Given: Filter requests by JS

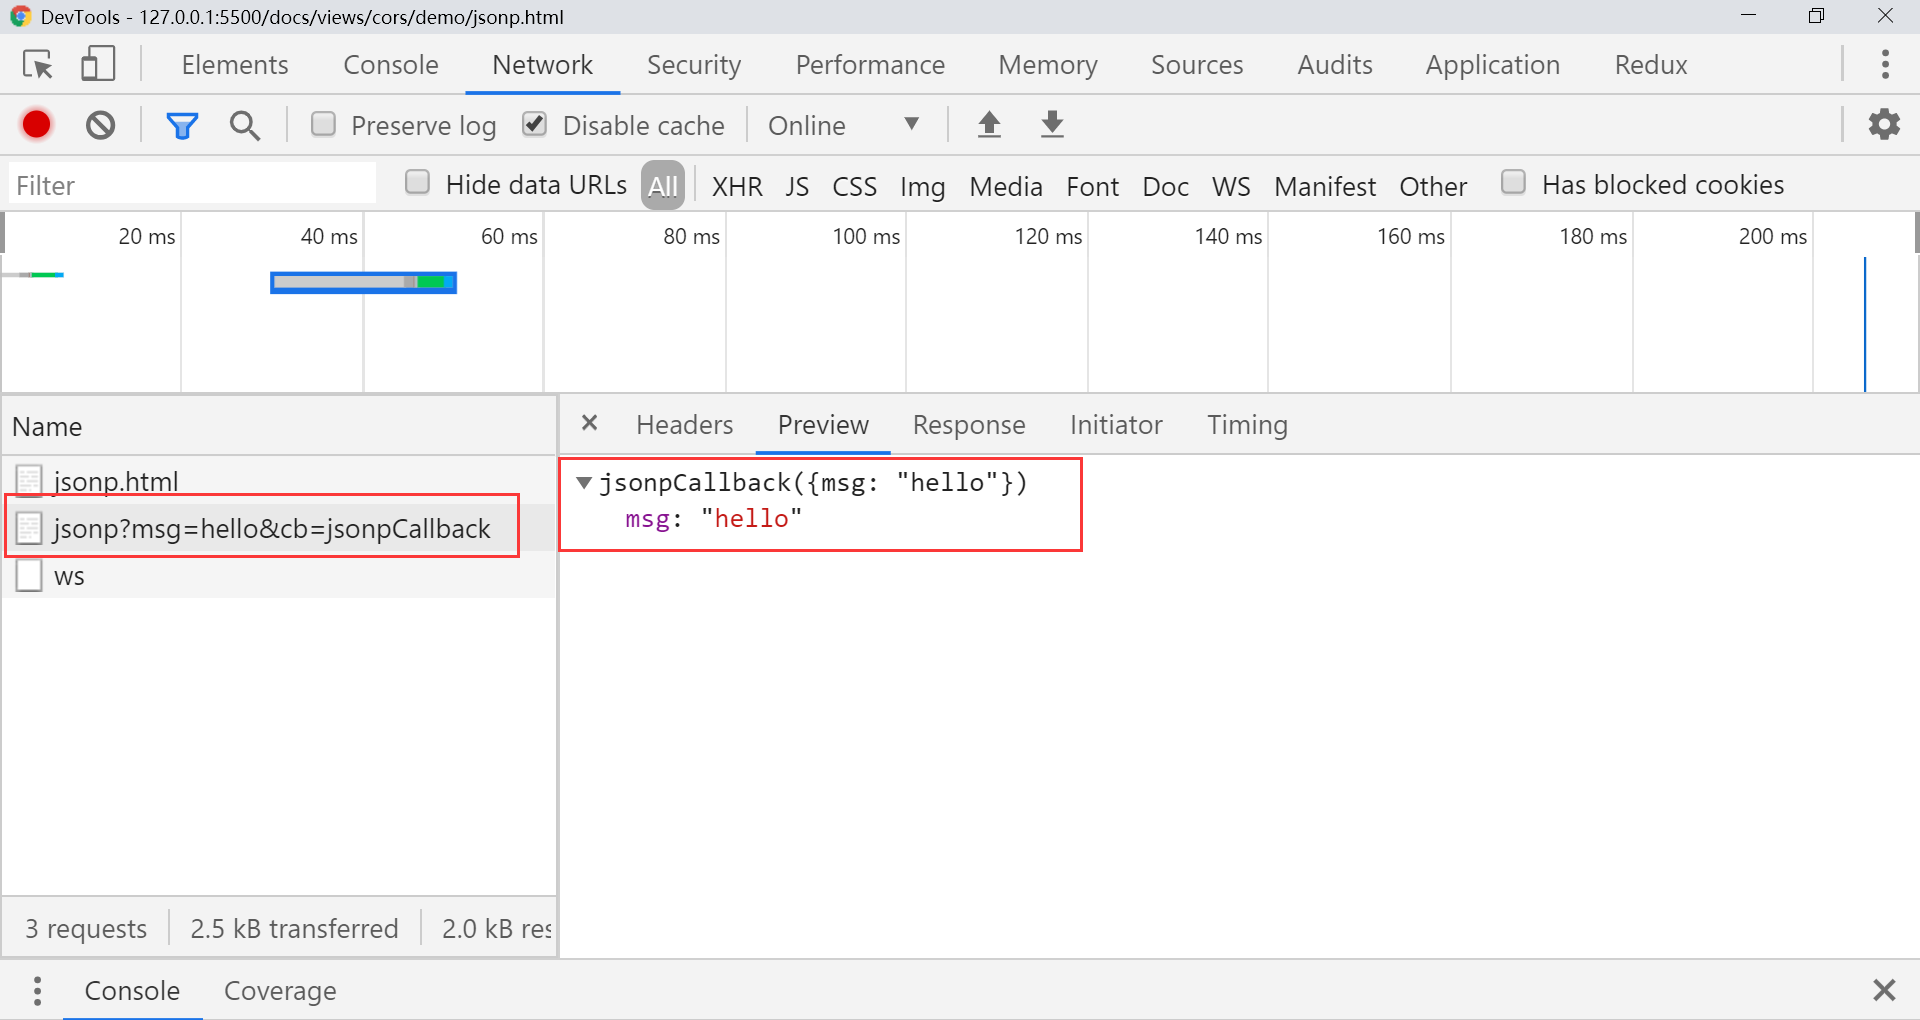Looking at the screenshot, I should tap(797, 187).
